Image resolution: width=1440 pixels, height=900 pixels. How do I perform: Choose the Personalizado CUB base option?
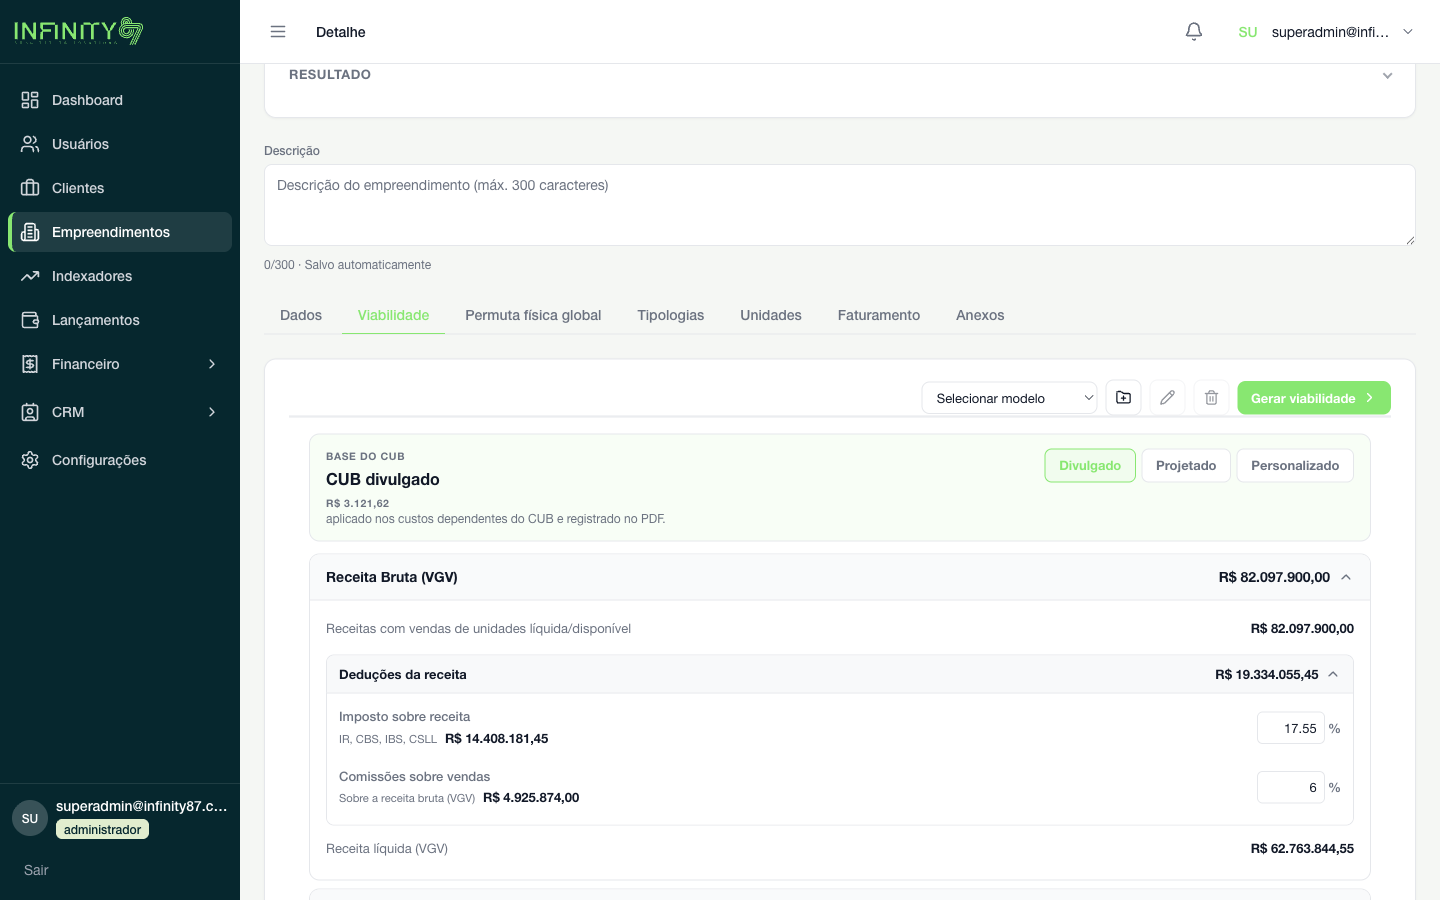click(x=1295, y=466)
